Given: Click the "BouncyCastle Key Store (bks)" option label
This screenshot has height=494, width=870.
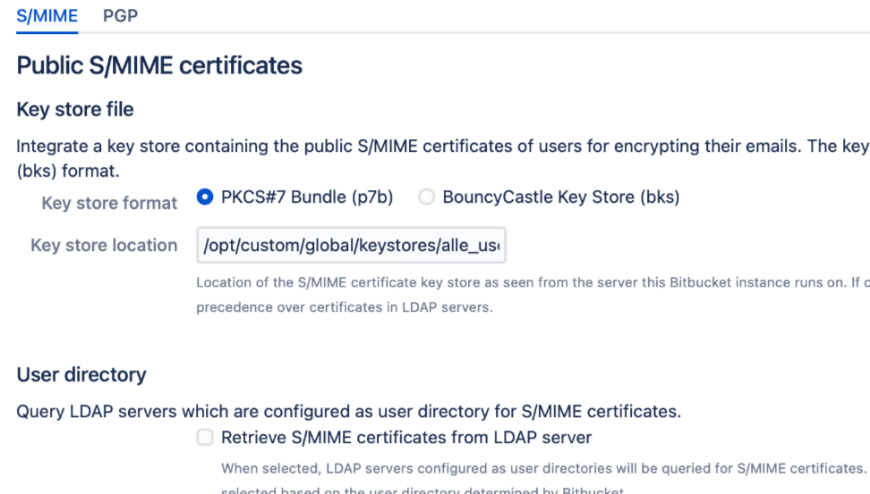Looking at the screenshot, I should coord(561,198).
